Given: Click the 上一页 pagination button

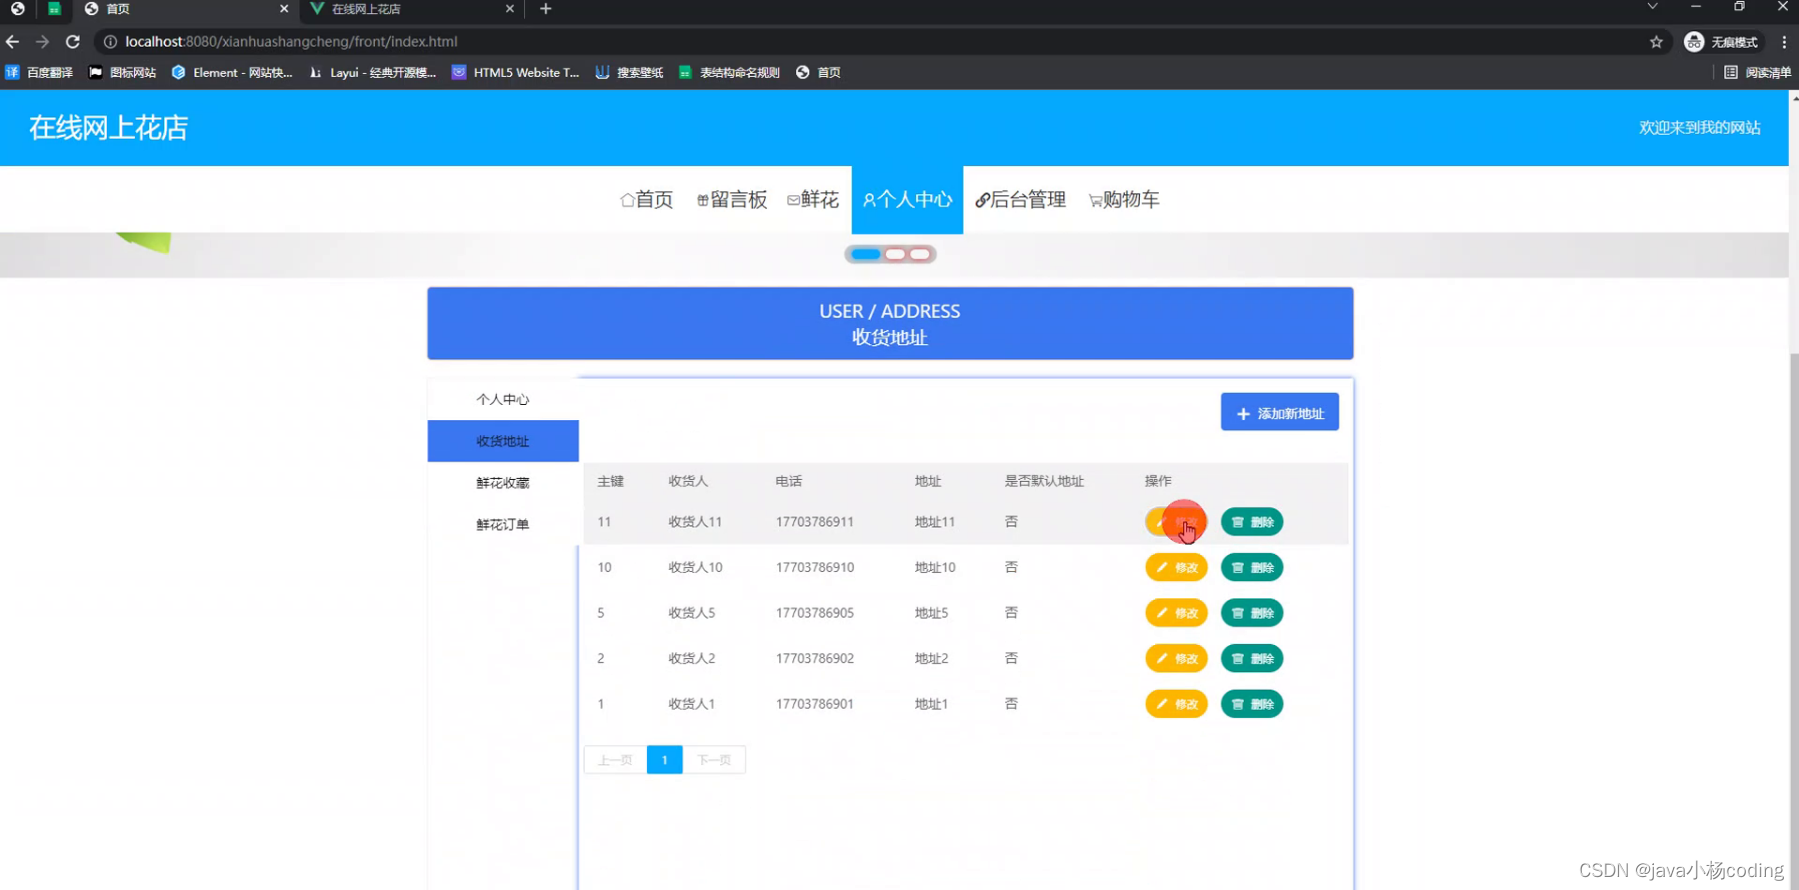Looking at the screenshot, I should click(x=615, y=760).
